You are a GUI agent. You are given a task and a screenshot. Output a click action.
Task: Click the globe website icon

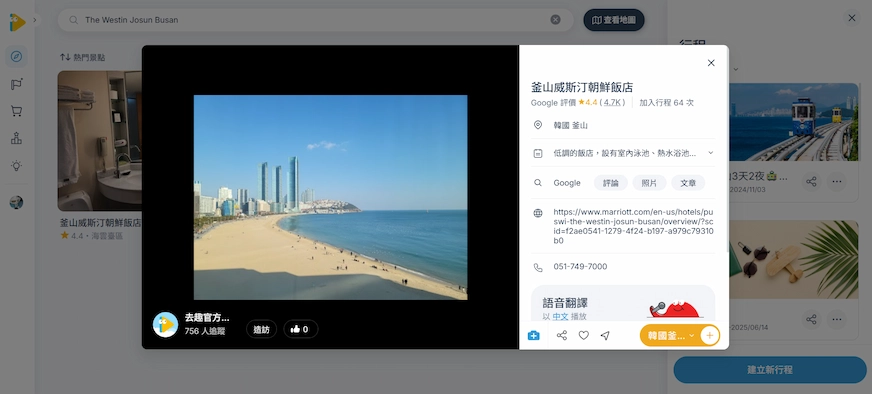click(x=538, y=213)
